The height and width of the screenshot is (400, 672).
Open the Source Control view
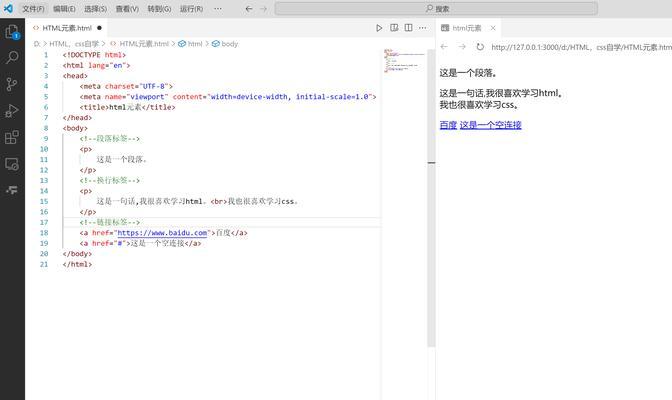[x=12, y=84]
